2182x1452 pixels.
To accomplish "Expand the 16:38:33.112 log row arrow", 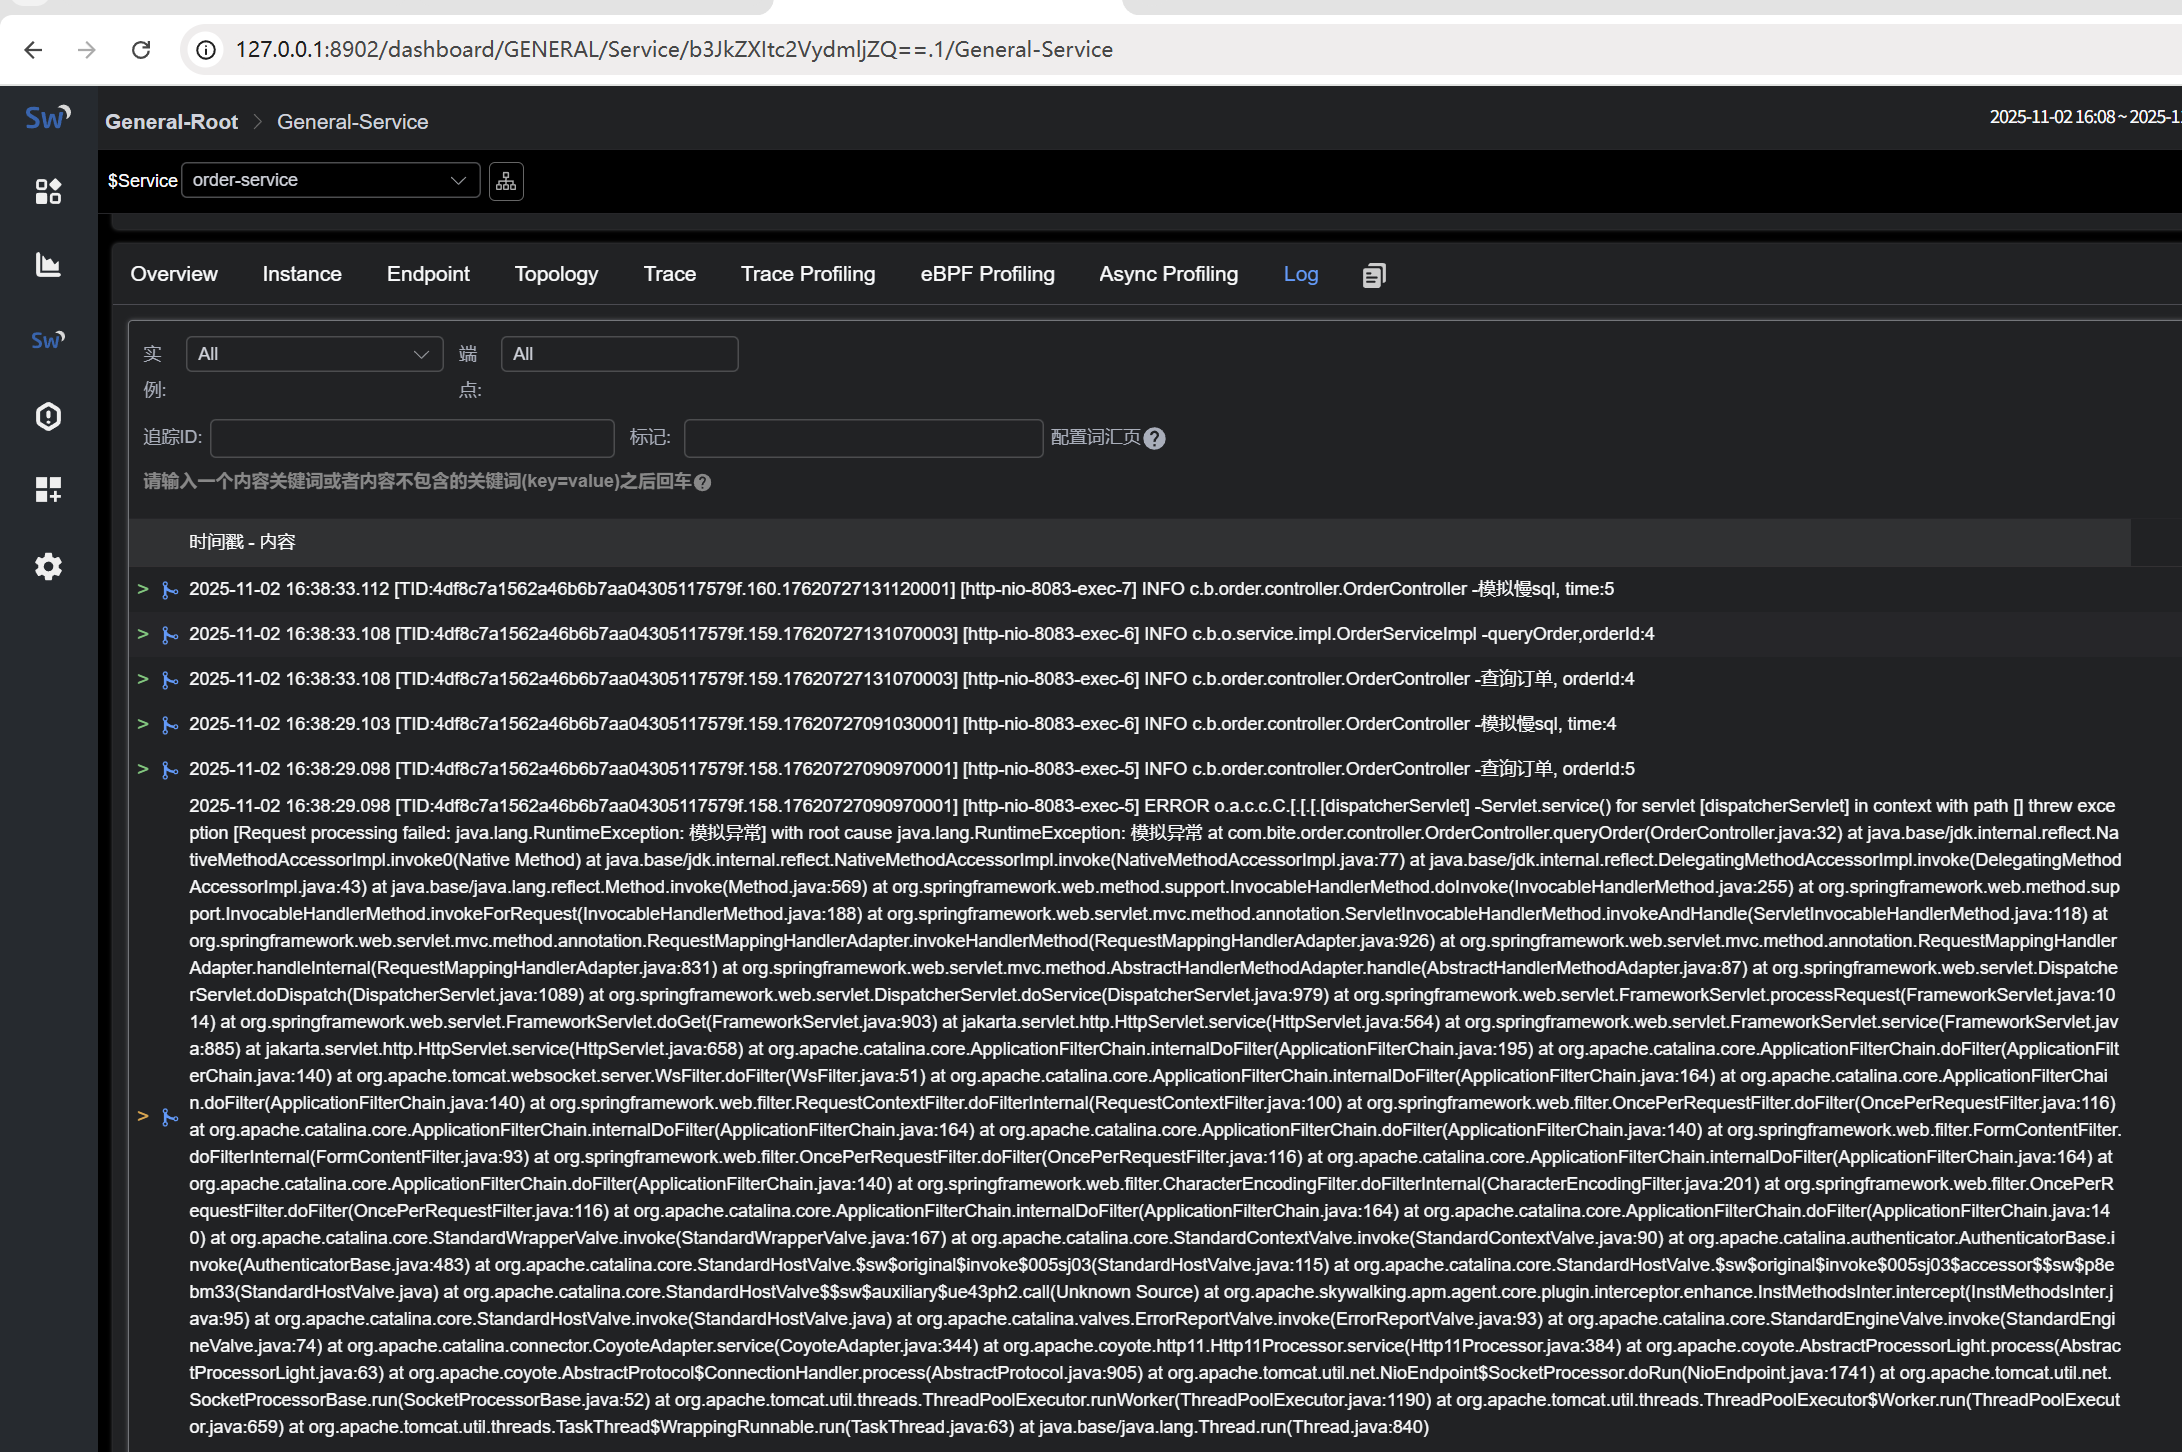I will (143, 589).
